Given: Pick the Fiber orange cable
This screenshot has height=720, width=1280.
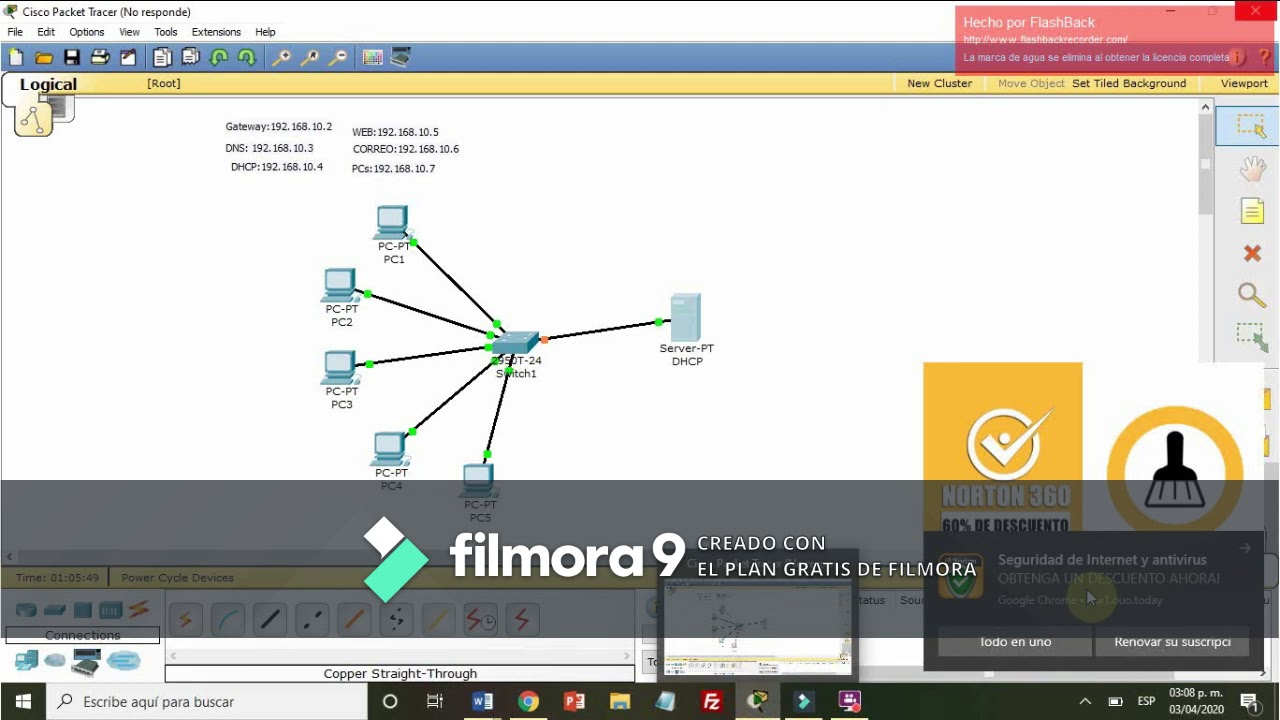Looking at the screenshot, I should pos(354,620).
